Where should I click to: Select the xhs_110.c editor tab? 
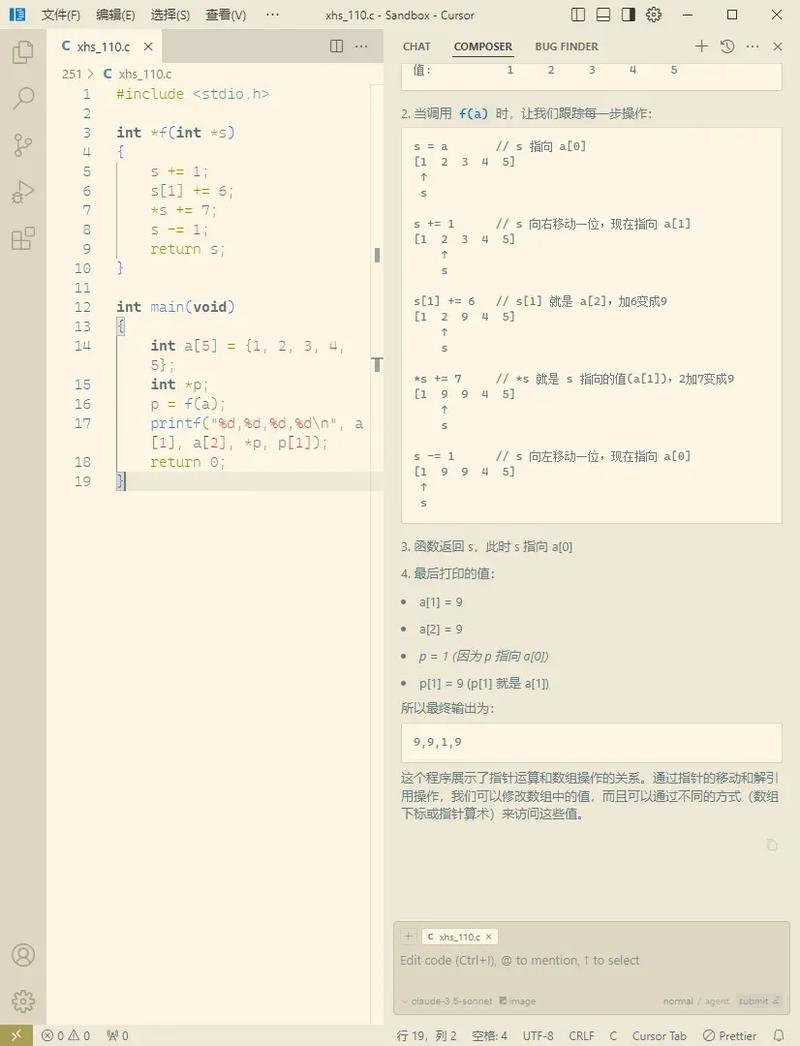(103, 46)
